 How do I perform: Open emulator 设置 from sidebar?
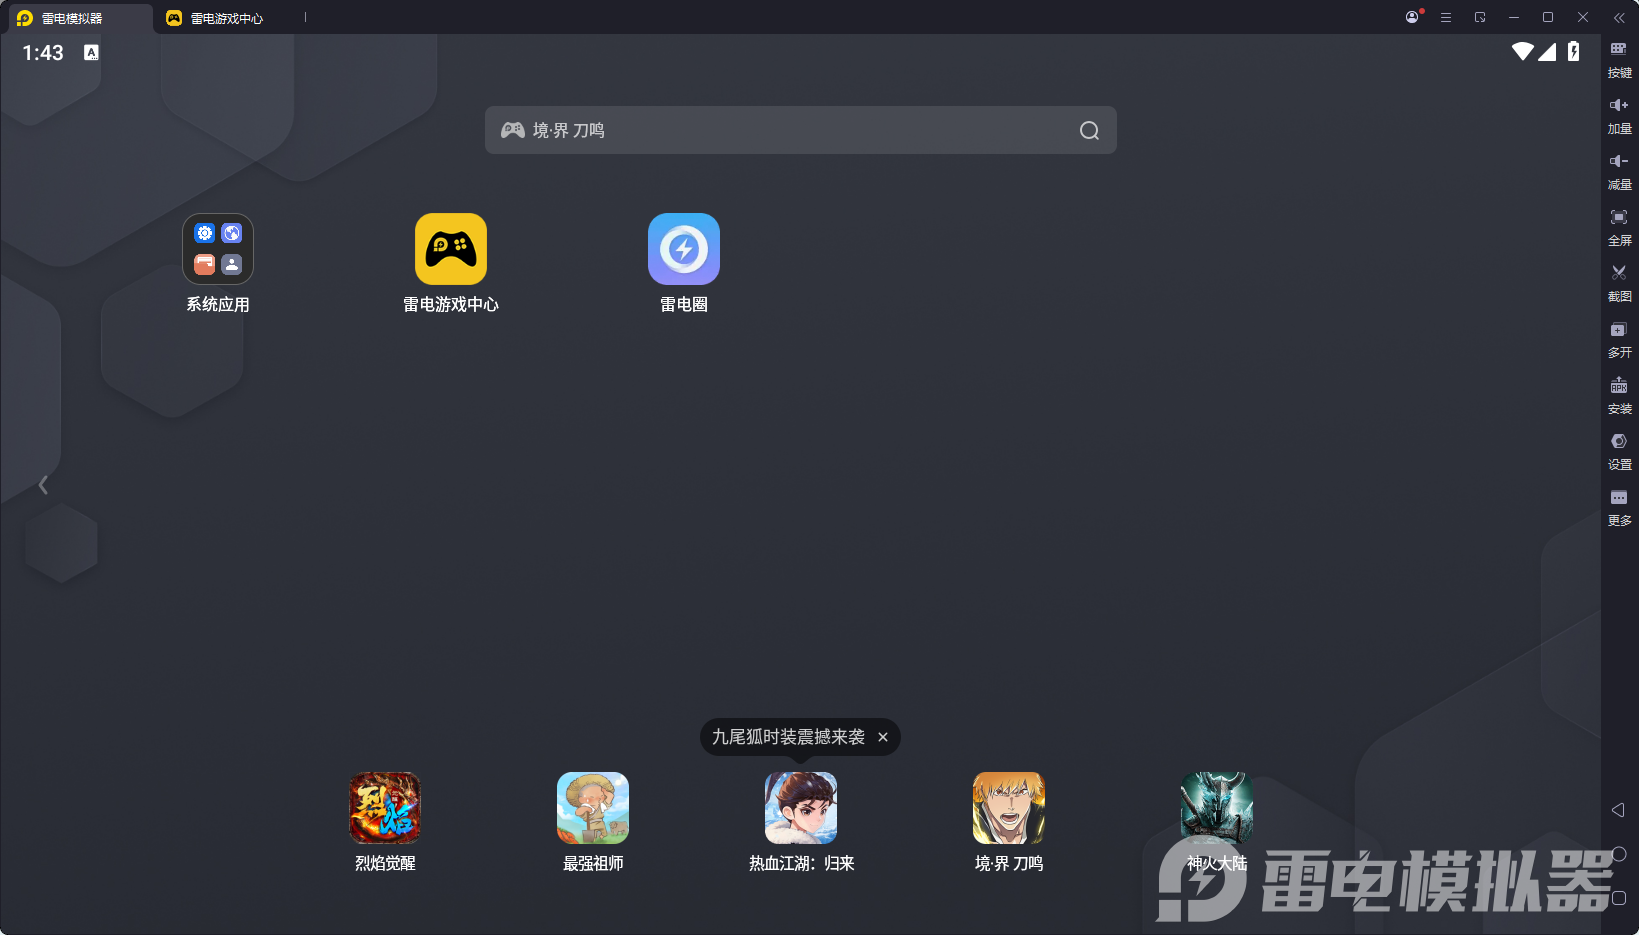pyautogui.click(x=1619, y=452)
